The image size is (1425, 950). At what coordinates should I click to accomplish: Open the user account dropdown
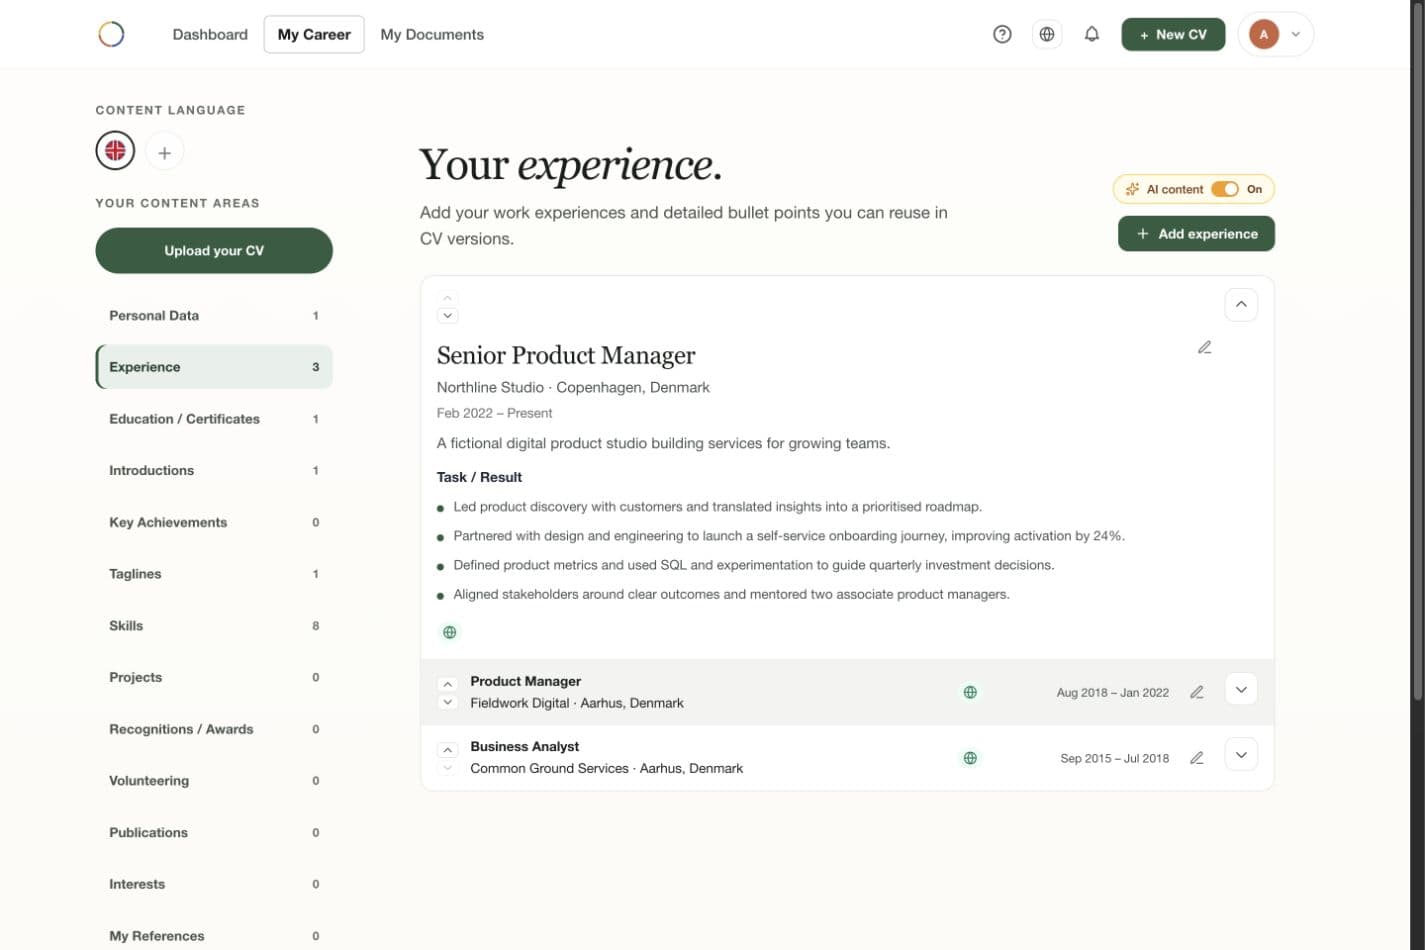[x=1276, y=34]
